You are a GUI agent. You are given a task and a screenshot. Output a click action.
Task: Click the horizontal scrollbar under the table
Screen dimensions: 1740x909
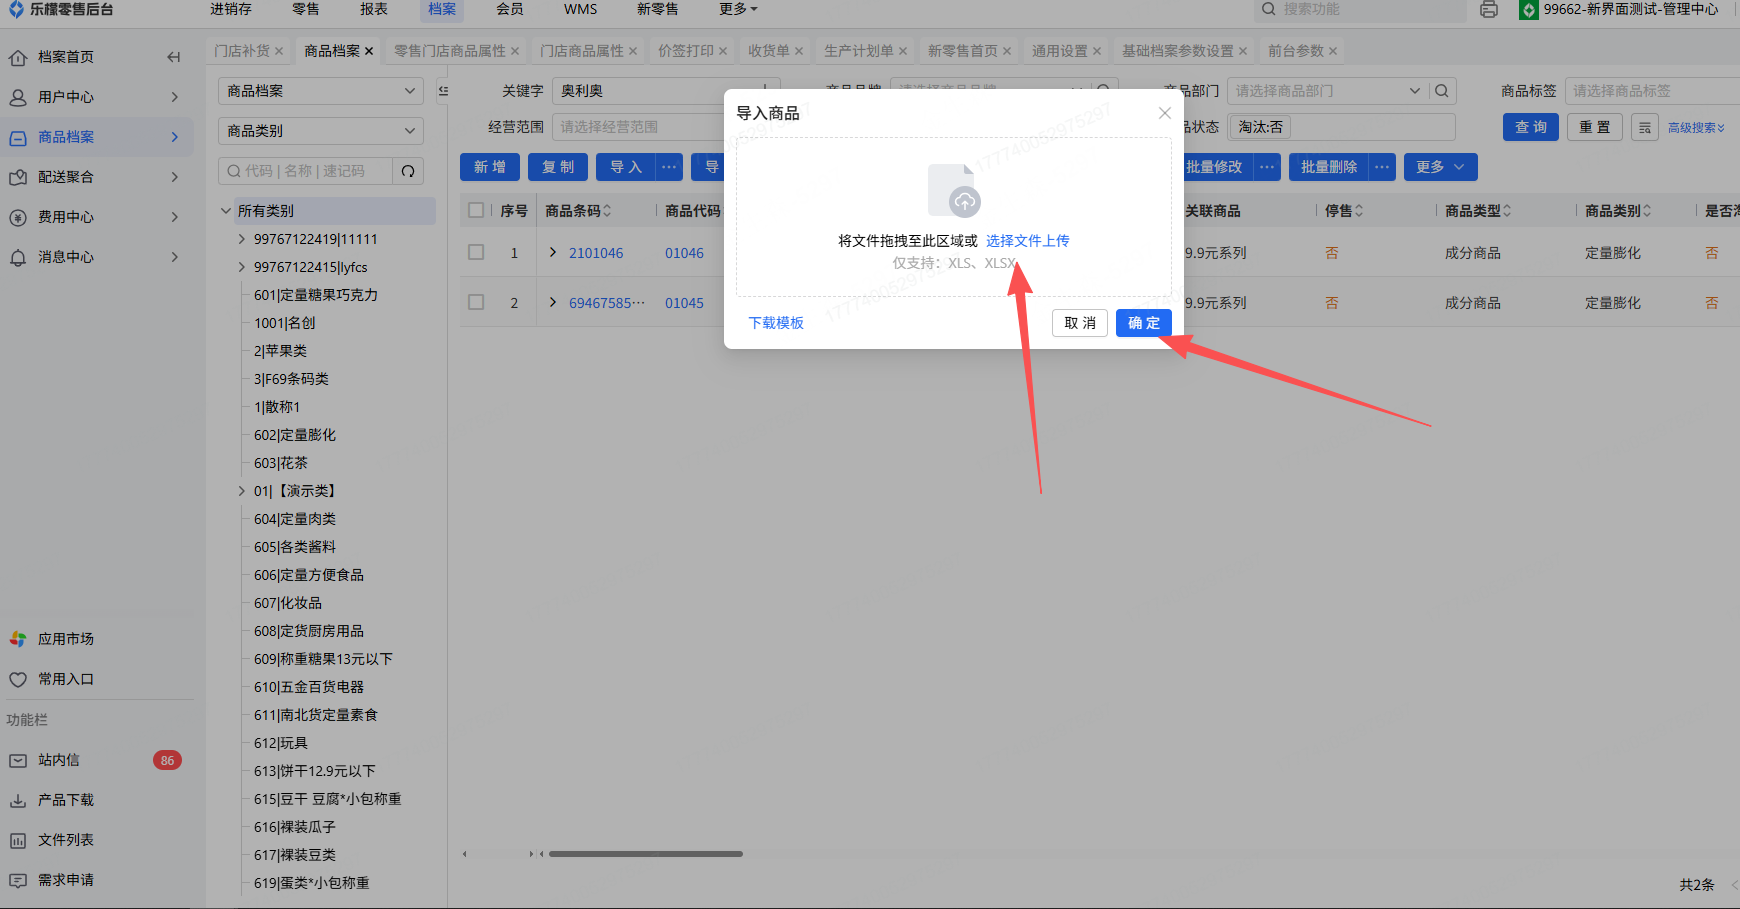tap(646, 854)
